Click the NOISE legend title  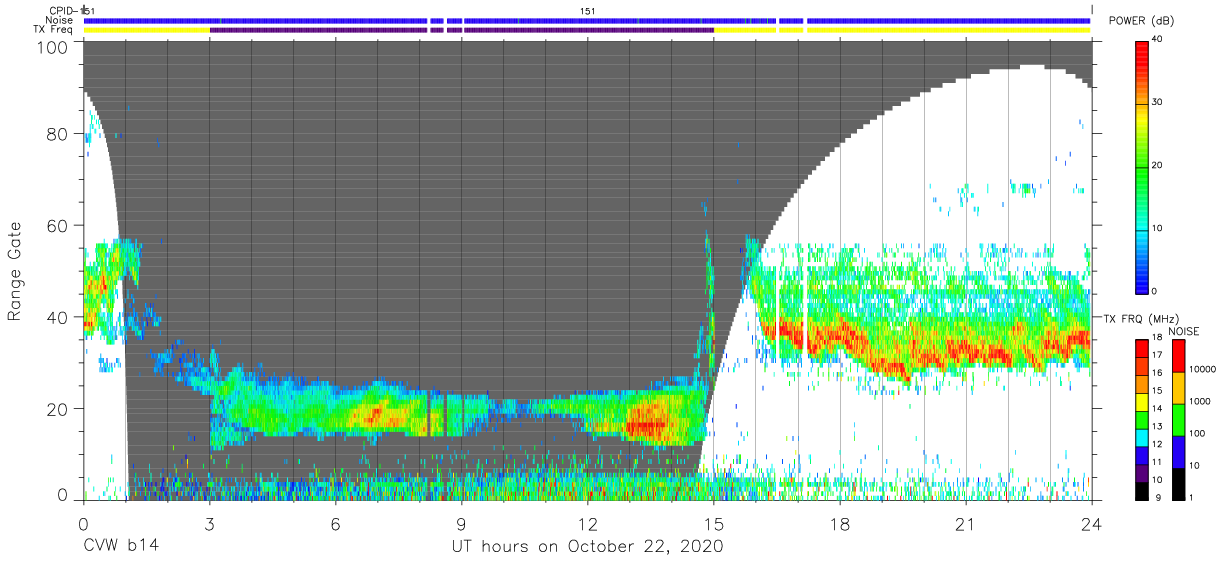[1184, 331]
